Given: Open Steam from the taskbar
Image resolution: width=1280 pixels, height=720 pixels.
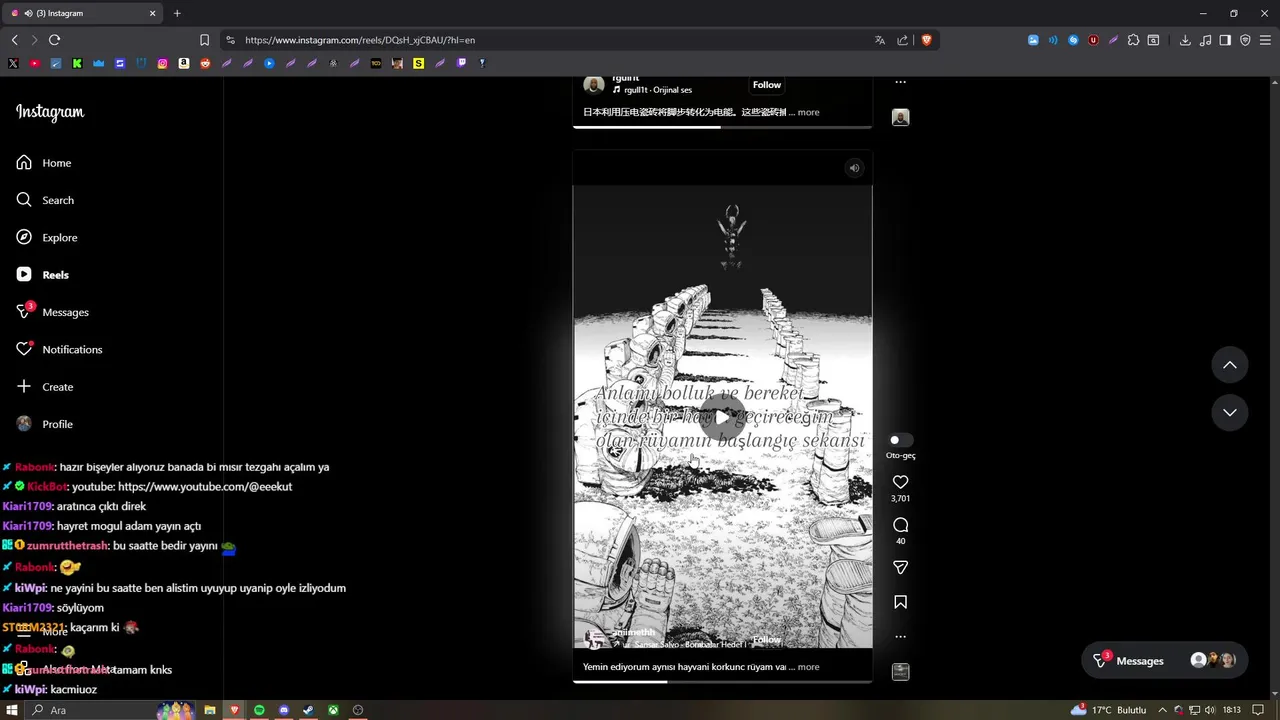Looking at the screenshot, I should tap(308, 710).
